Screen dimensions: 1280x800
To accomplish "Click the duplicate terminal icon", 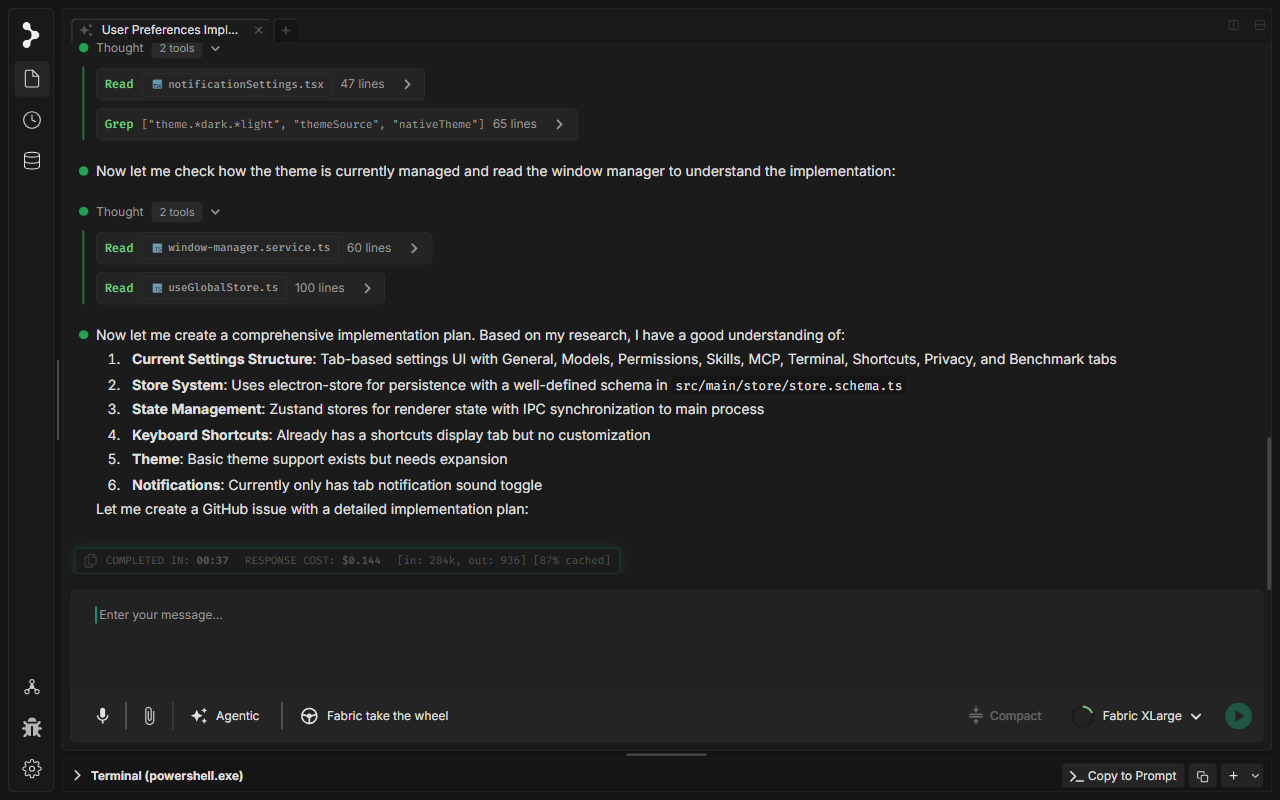I will tap(1203, 776).
